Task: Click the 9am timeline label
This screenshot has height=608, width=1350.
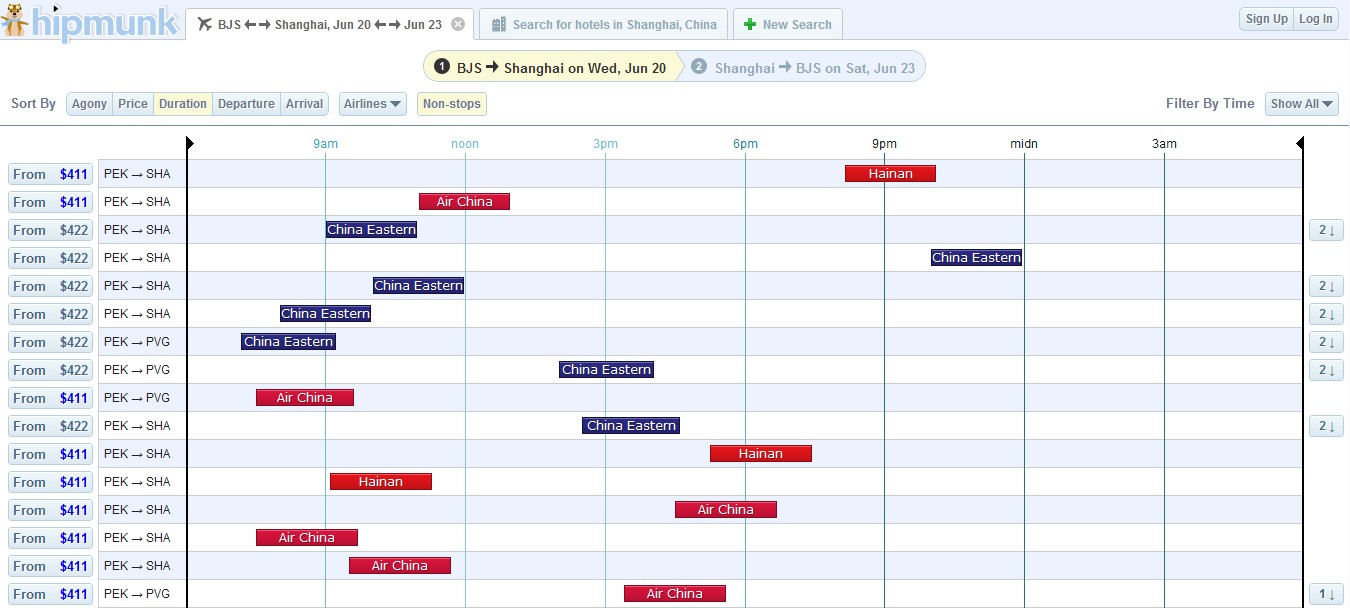Action: pyautogui.click(x=325, y=144)
